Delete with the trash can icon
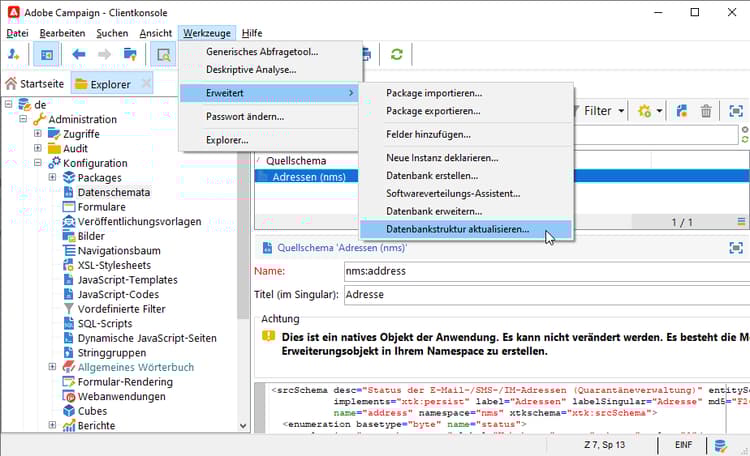Screen dimensions: 750x456 [x=706, y=111]
